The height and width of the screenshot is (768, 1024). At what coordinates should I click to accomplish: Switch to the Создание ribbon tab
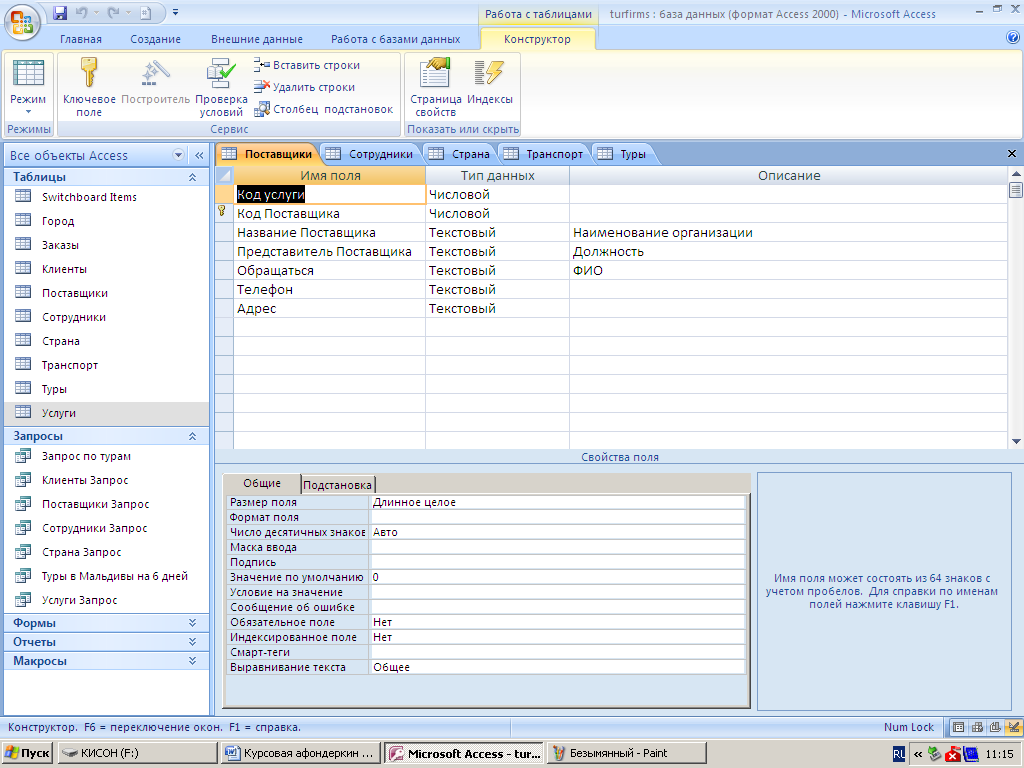[155, 39]
